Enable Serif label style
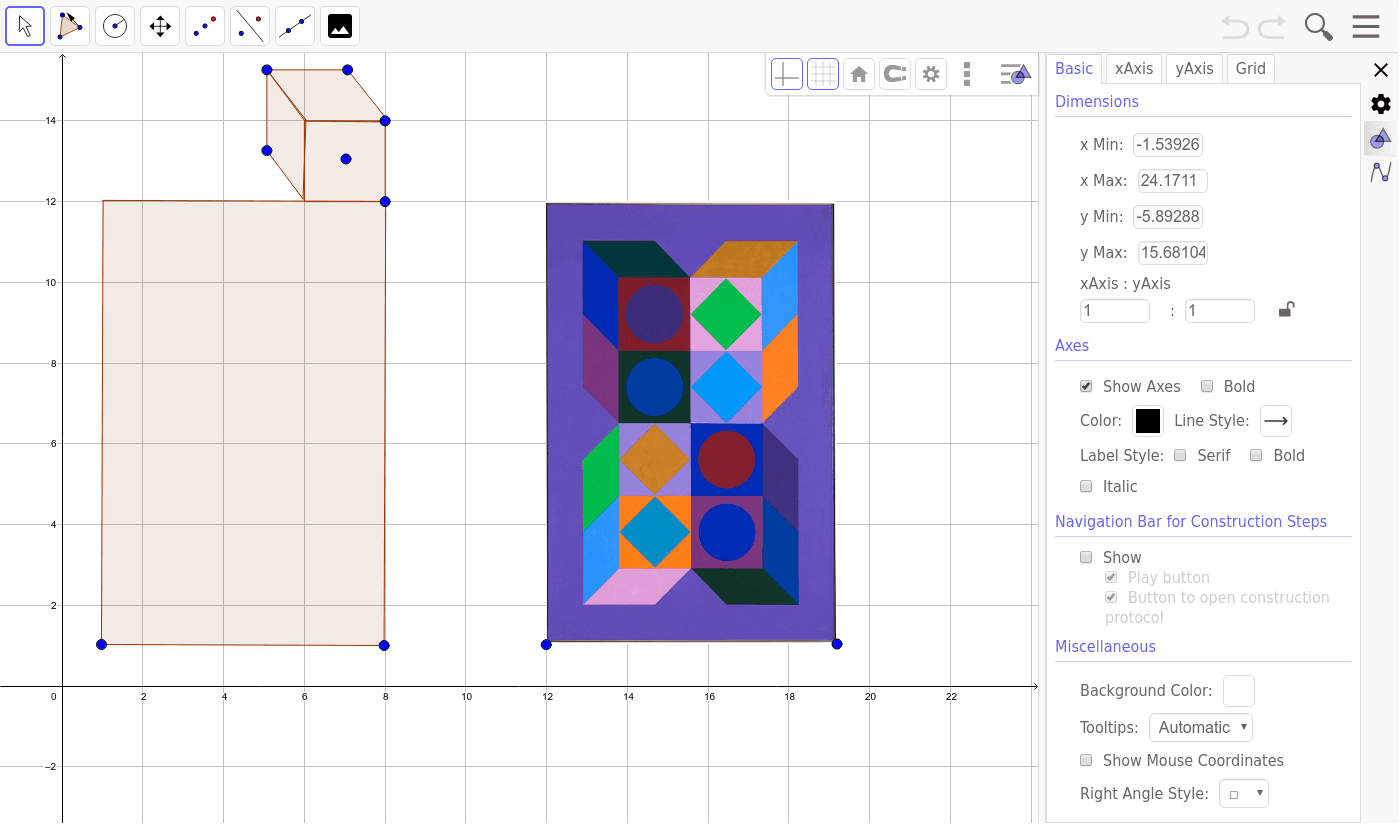The height and width of the screenshot is (825, 1400). [1180, 455]
